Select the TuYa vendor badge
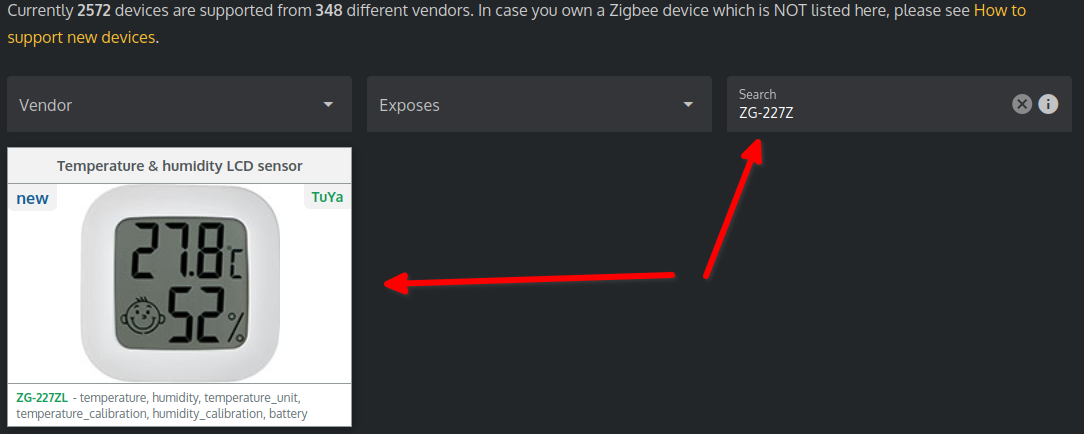Viewport: 1084px width, 434px height. pyautogui.click(x=327, y=198)
